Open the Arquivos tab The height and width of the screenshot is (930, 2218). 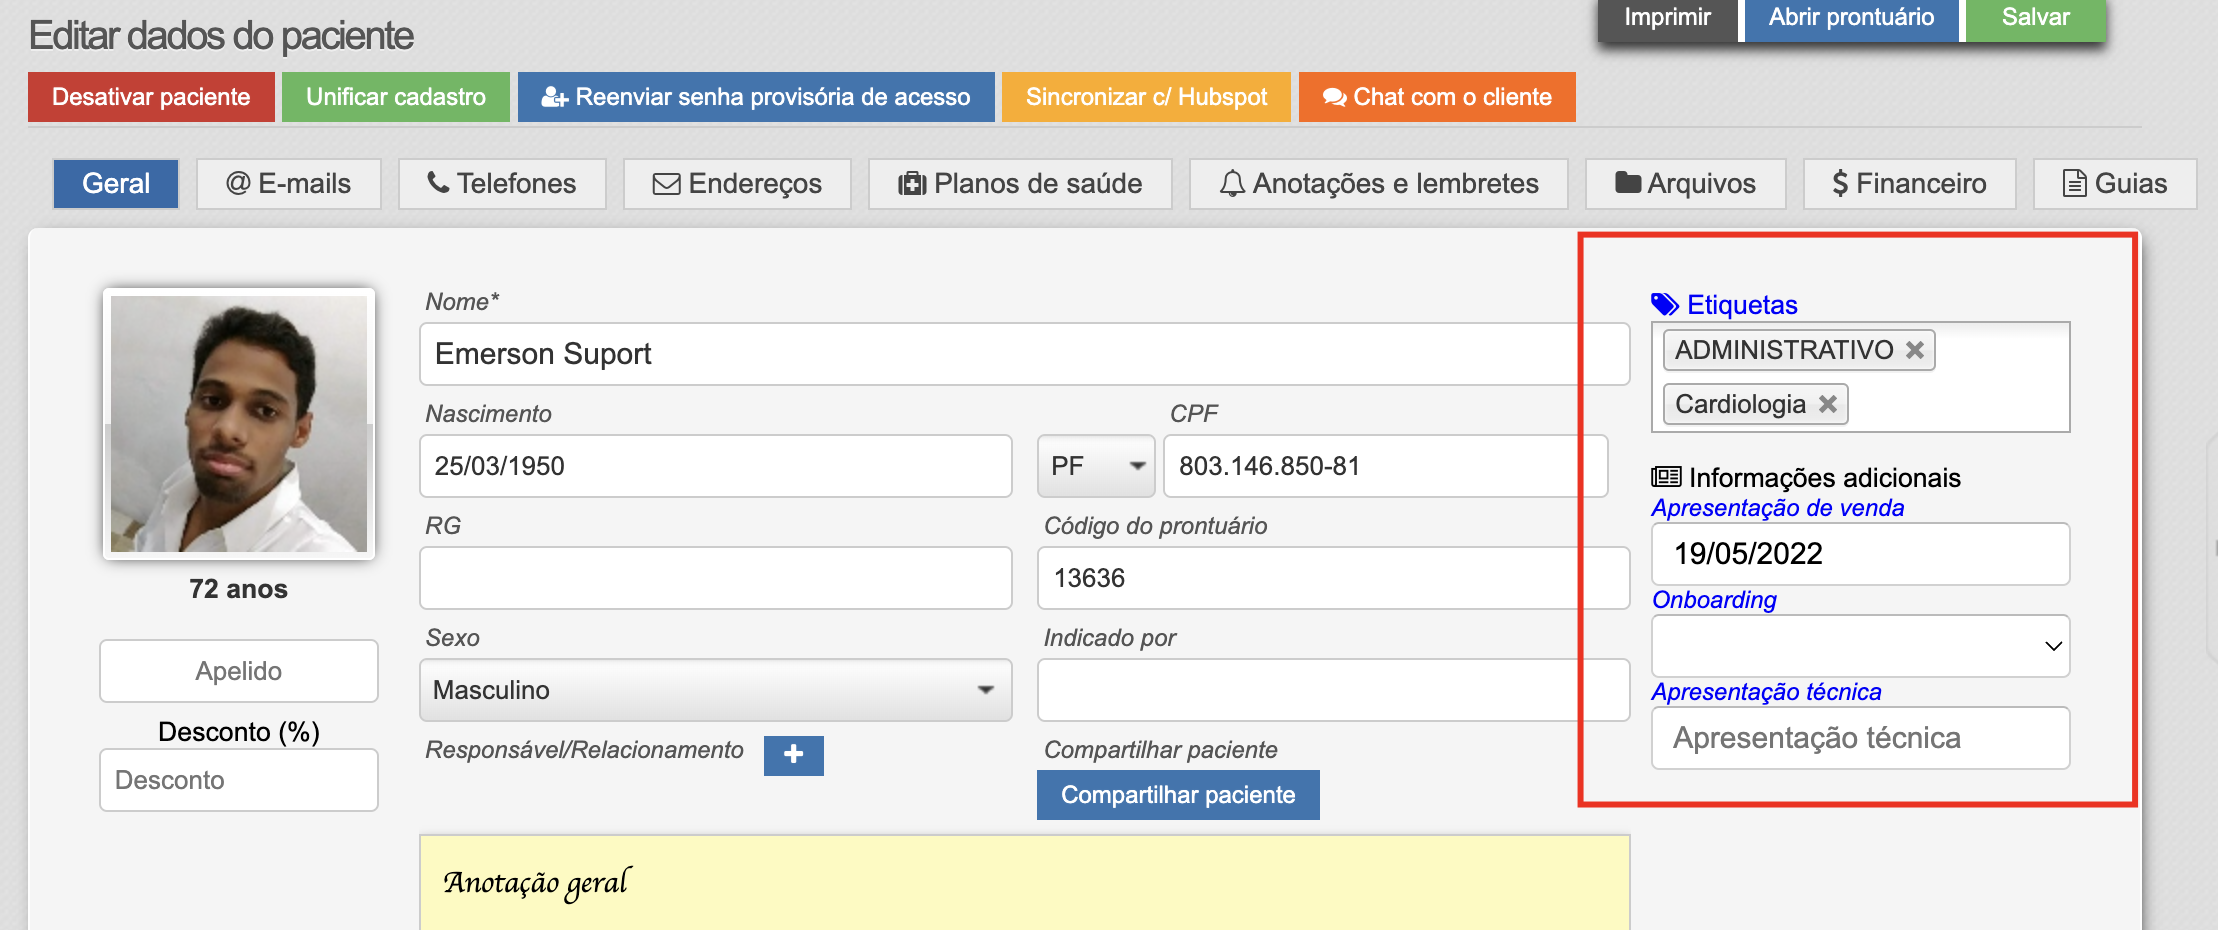(x=1686, y=184)
